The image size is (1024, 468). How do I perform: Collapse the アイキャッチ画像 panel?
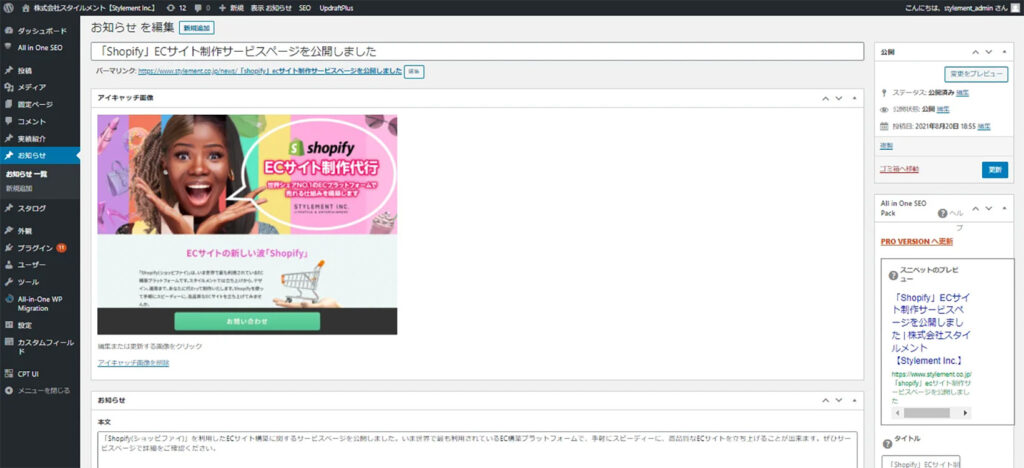[x=854, y=99]
